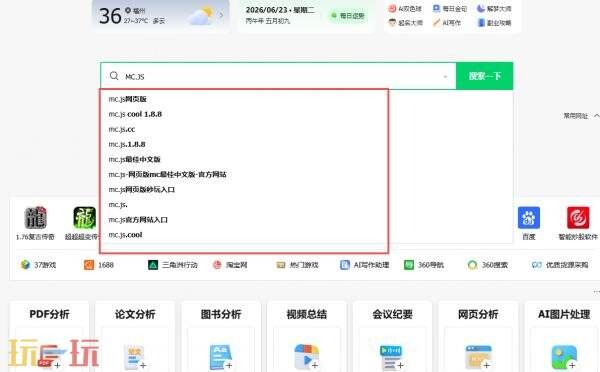Select the AI图片处理 tab
The height and width of the screenshot is (372, 600).
click(x=564, y=314)
